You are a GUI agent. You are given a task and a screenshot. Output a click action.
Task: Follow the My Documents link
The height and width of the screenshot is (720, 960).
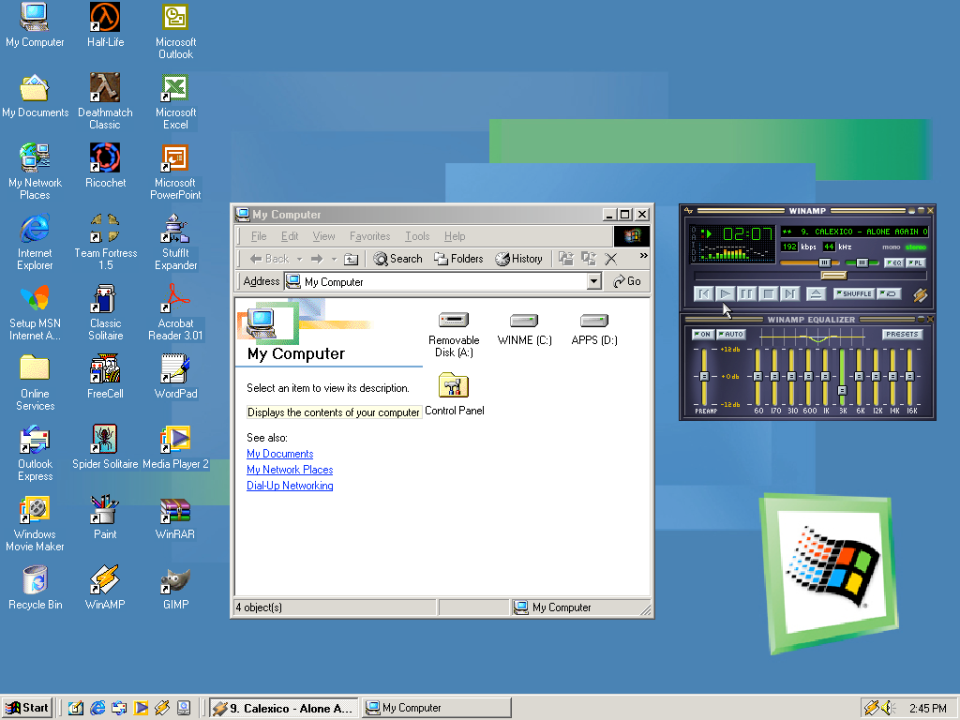pos(279,454)
